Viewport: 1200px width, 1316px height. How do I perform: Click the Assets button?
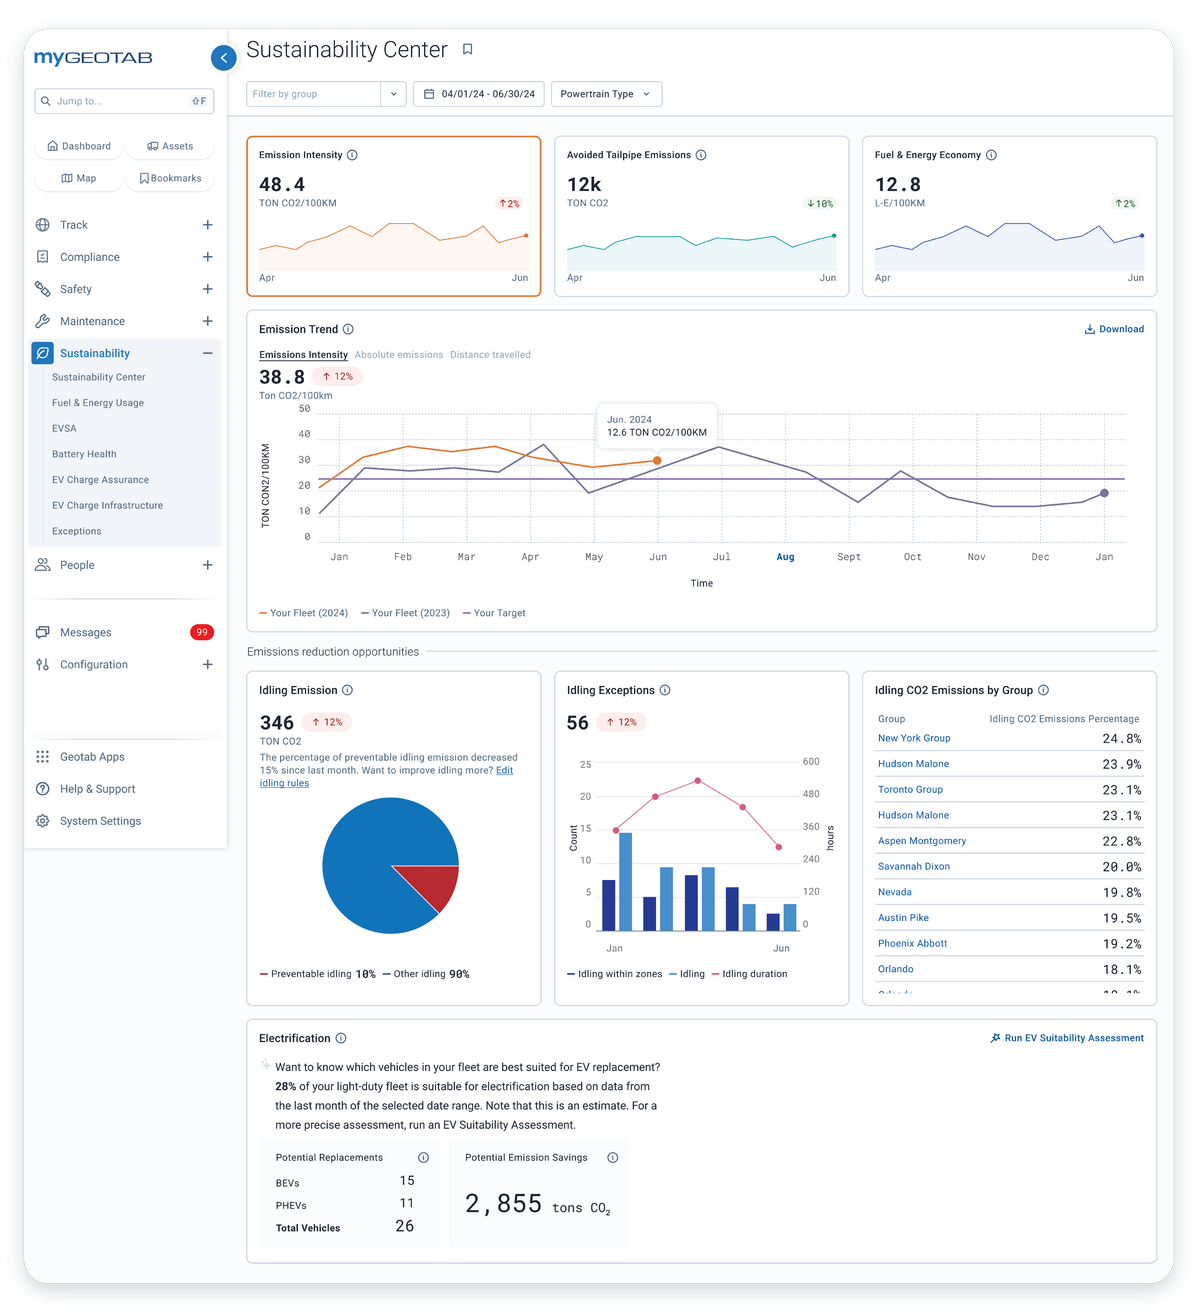(x=170, y=146)
